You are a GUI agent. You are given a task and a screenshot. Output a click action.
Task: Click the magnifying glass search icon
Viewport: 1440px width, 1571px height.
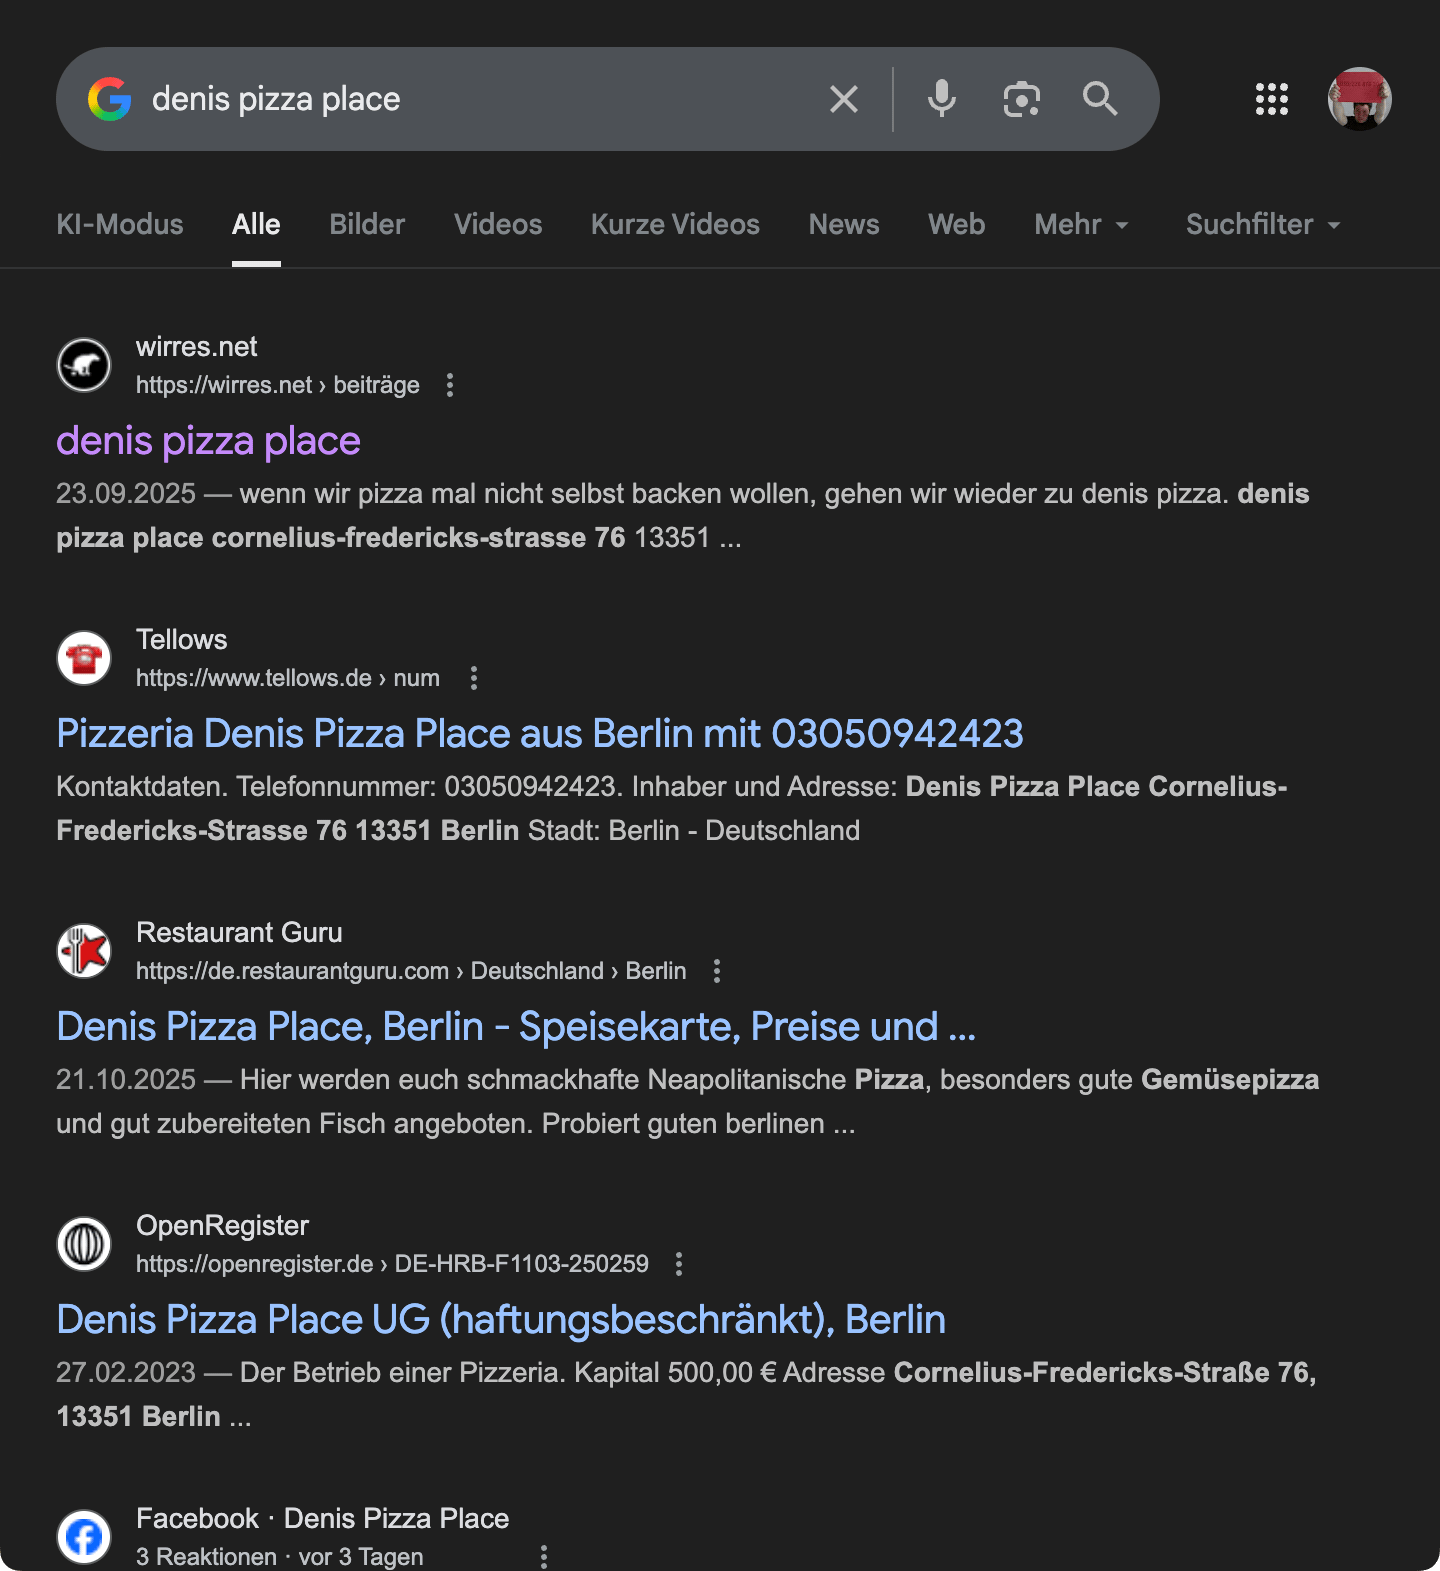tap(1100, 99)
